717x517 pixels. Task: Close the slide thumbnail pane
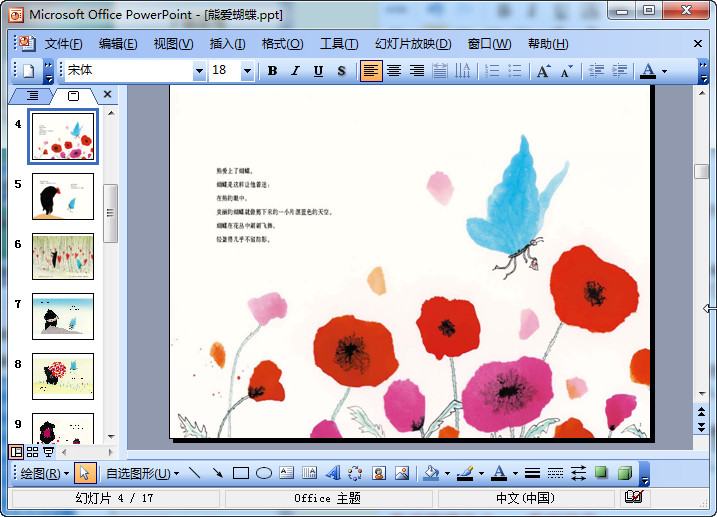click(x=107, y=94)
